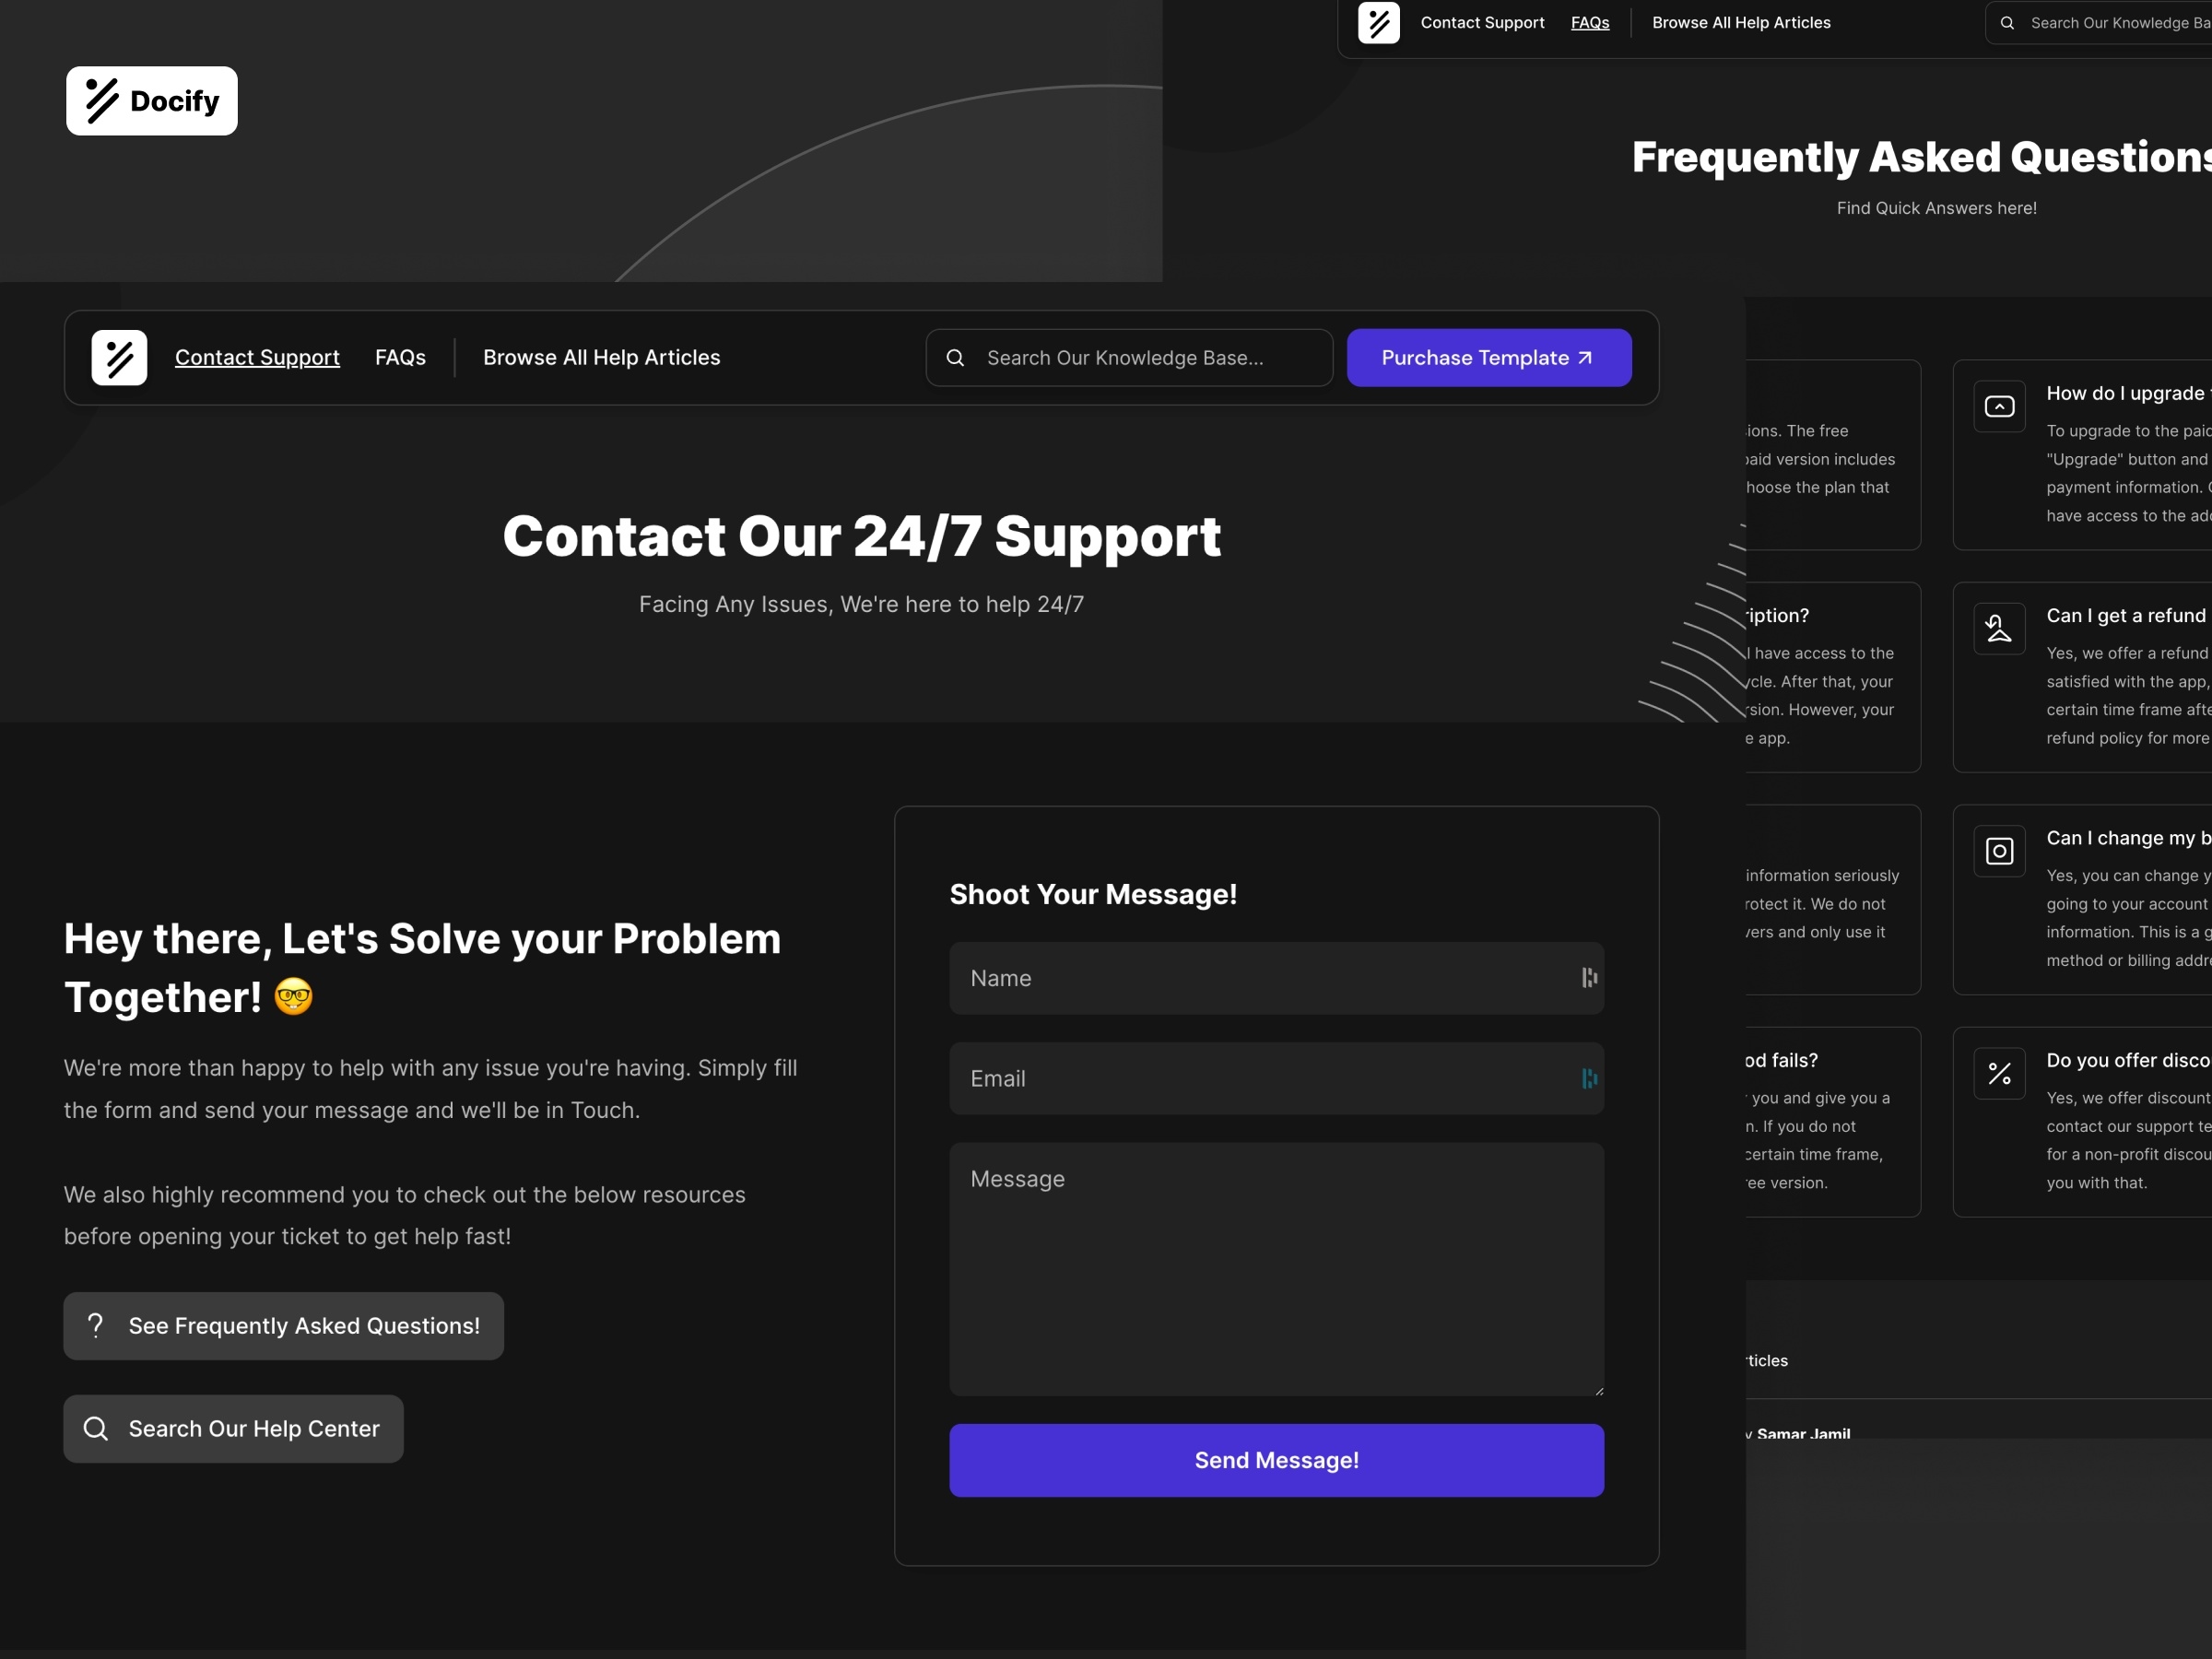Click the FAQs tab in top navigation
Viewport: 2212px width, 1659px height.
pos(1588,21)
